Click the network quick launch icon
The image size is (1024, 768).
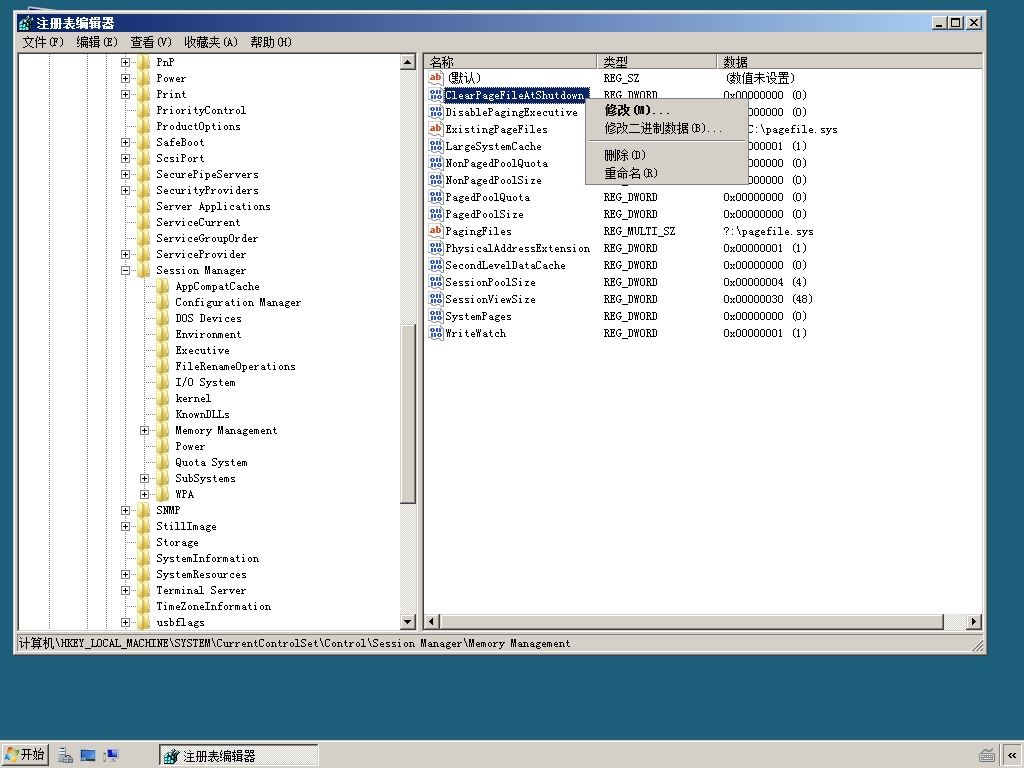[111, 756]
